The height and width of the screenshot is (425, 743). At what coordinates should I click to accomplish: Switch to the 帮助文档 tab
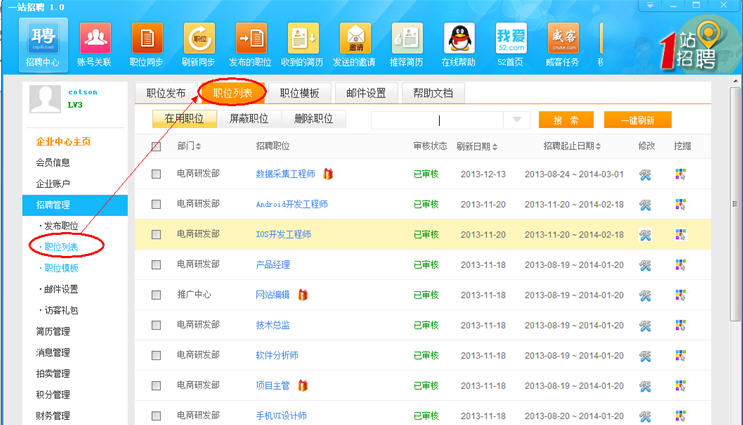[x=433, y=93]
